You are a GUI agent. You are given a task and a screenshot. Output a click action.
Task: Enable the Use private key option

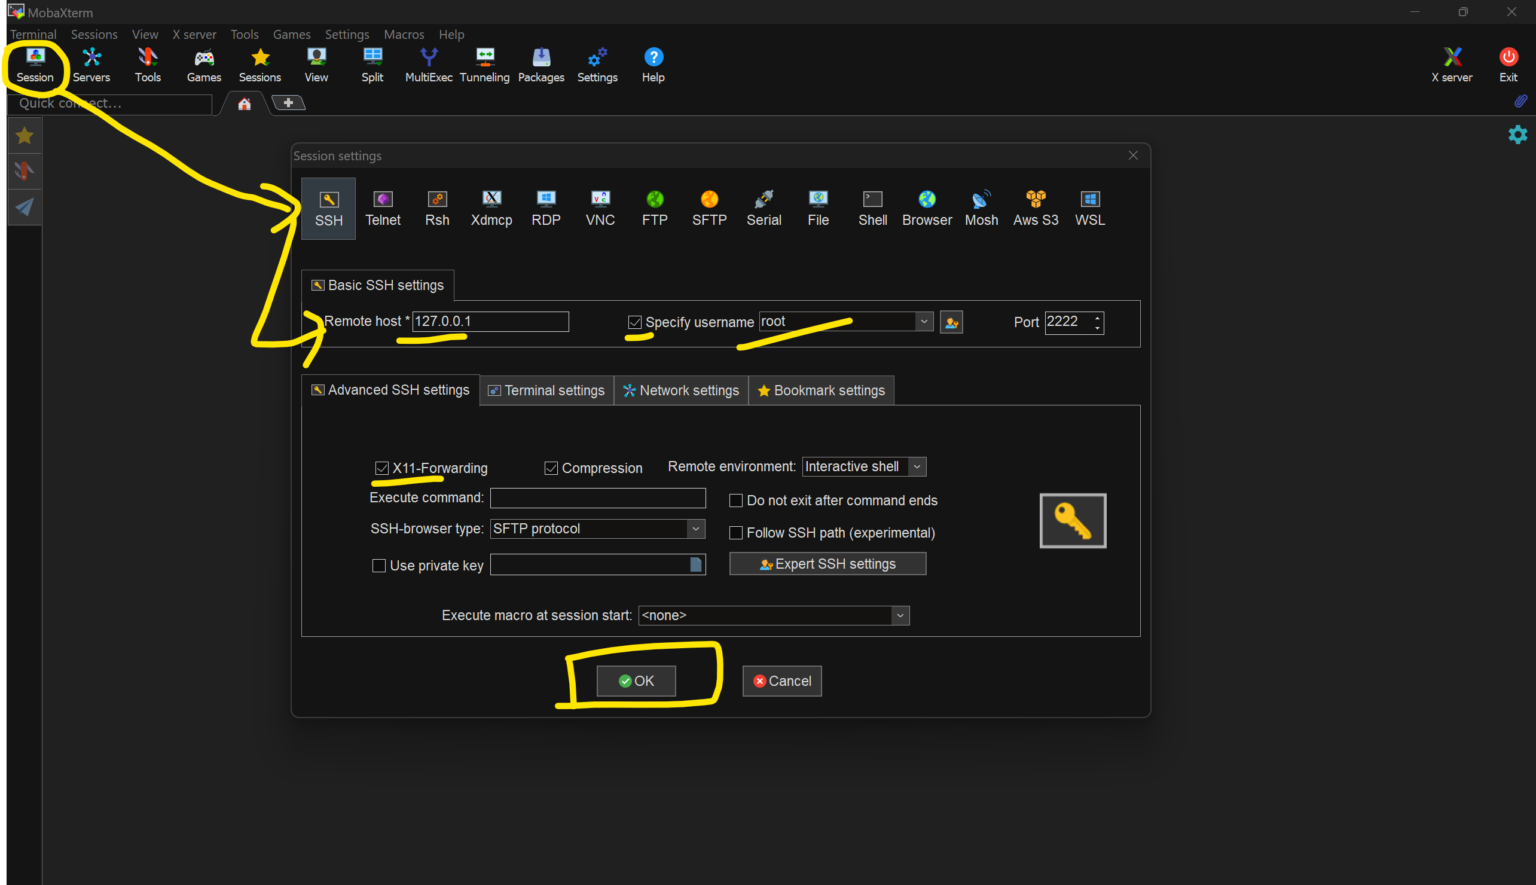click(379, 565)
